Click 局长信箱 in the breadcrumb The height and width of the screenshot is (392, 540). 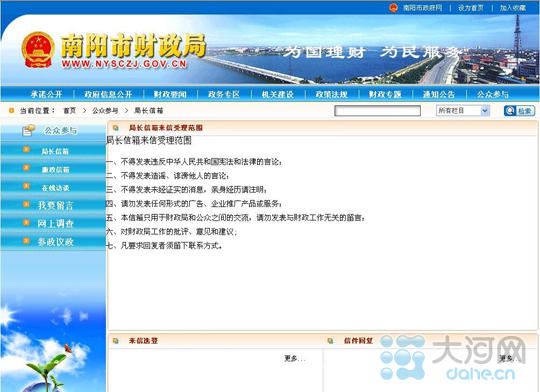pyautogui.click(x=148, y=111)
